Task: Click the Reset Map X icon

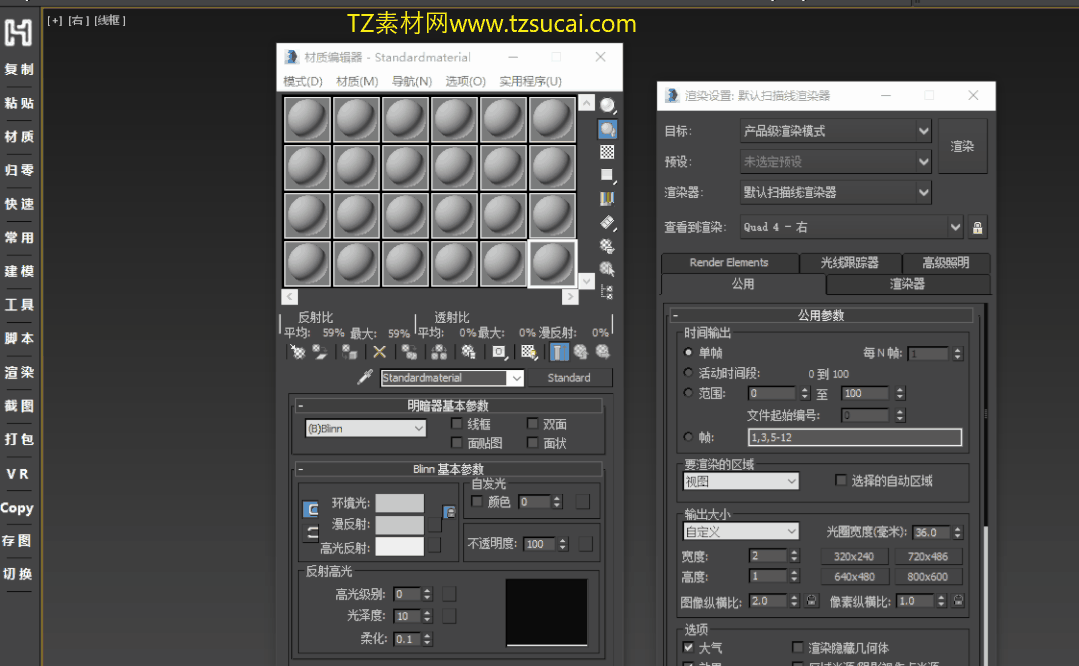Action: (379, 352)
